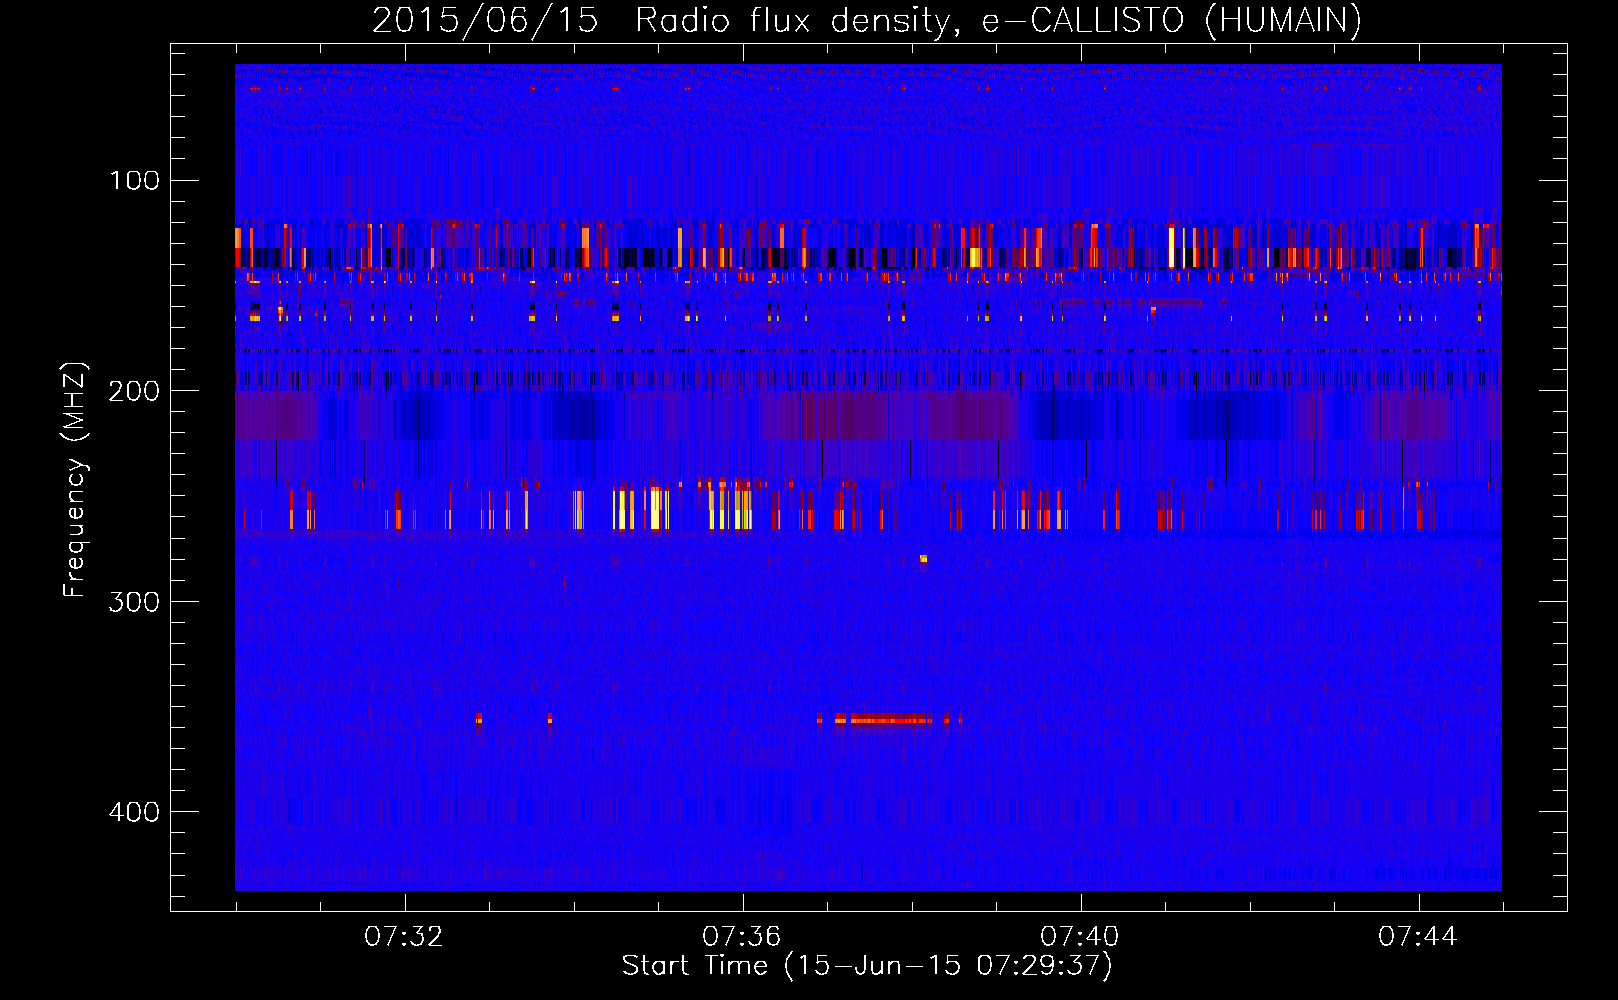Click the Start Time axis label
Viewport: 1618px width, 1000px height.
click(867, 966)
